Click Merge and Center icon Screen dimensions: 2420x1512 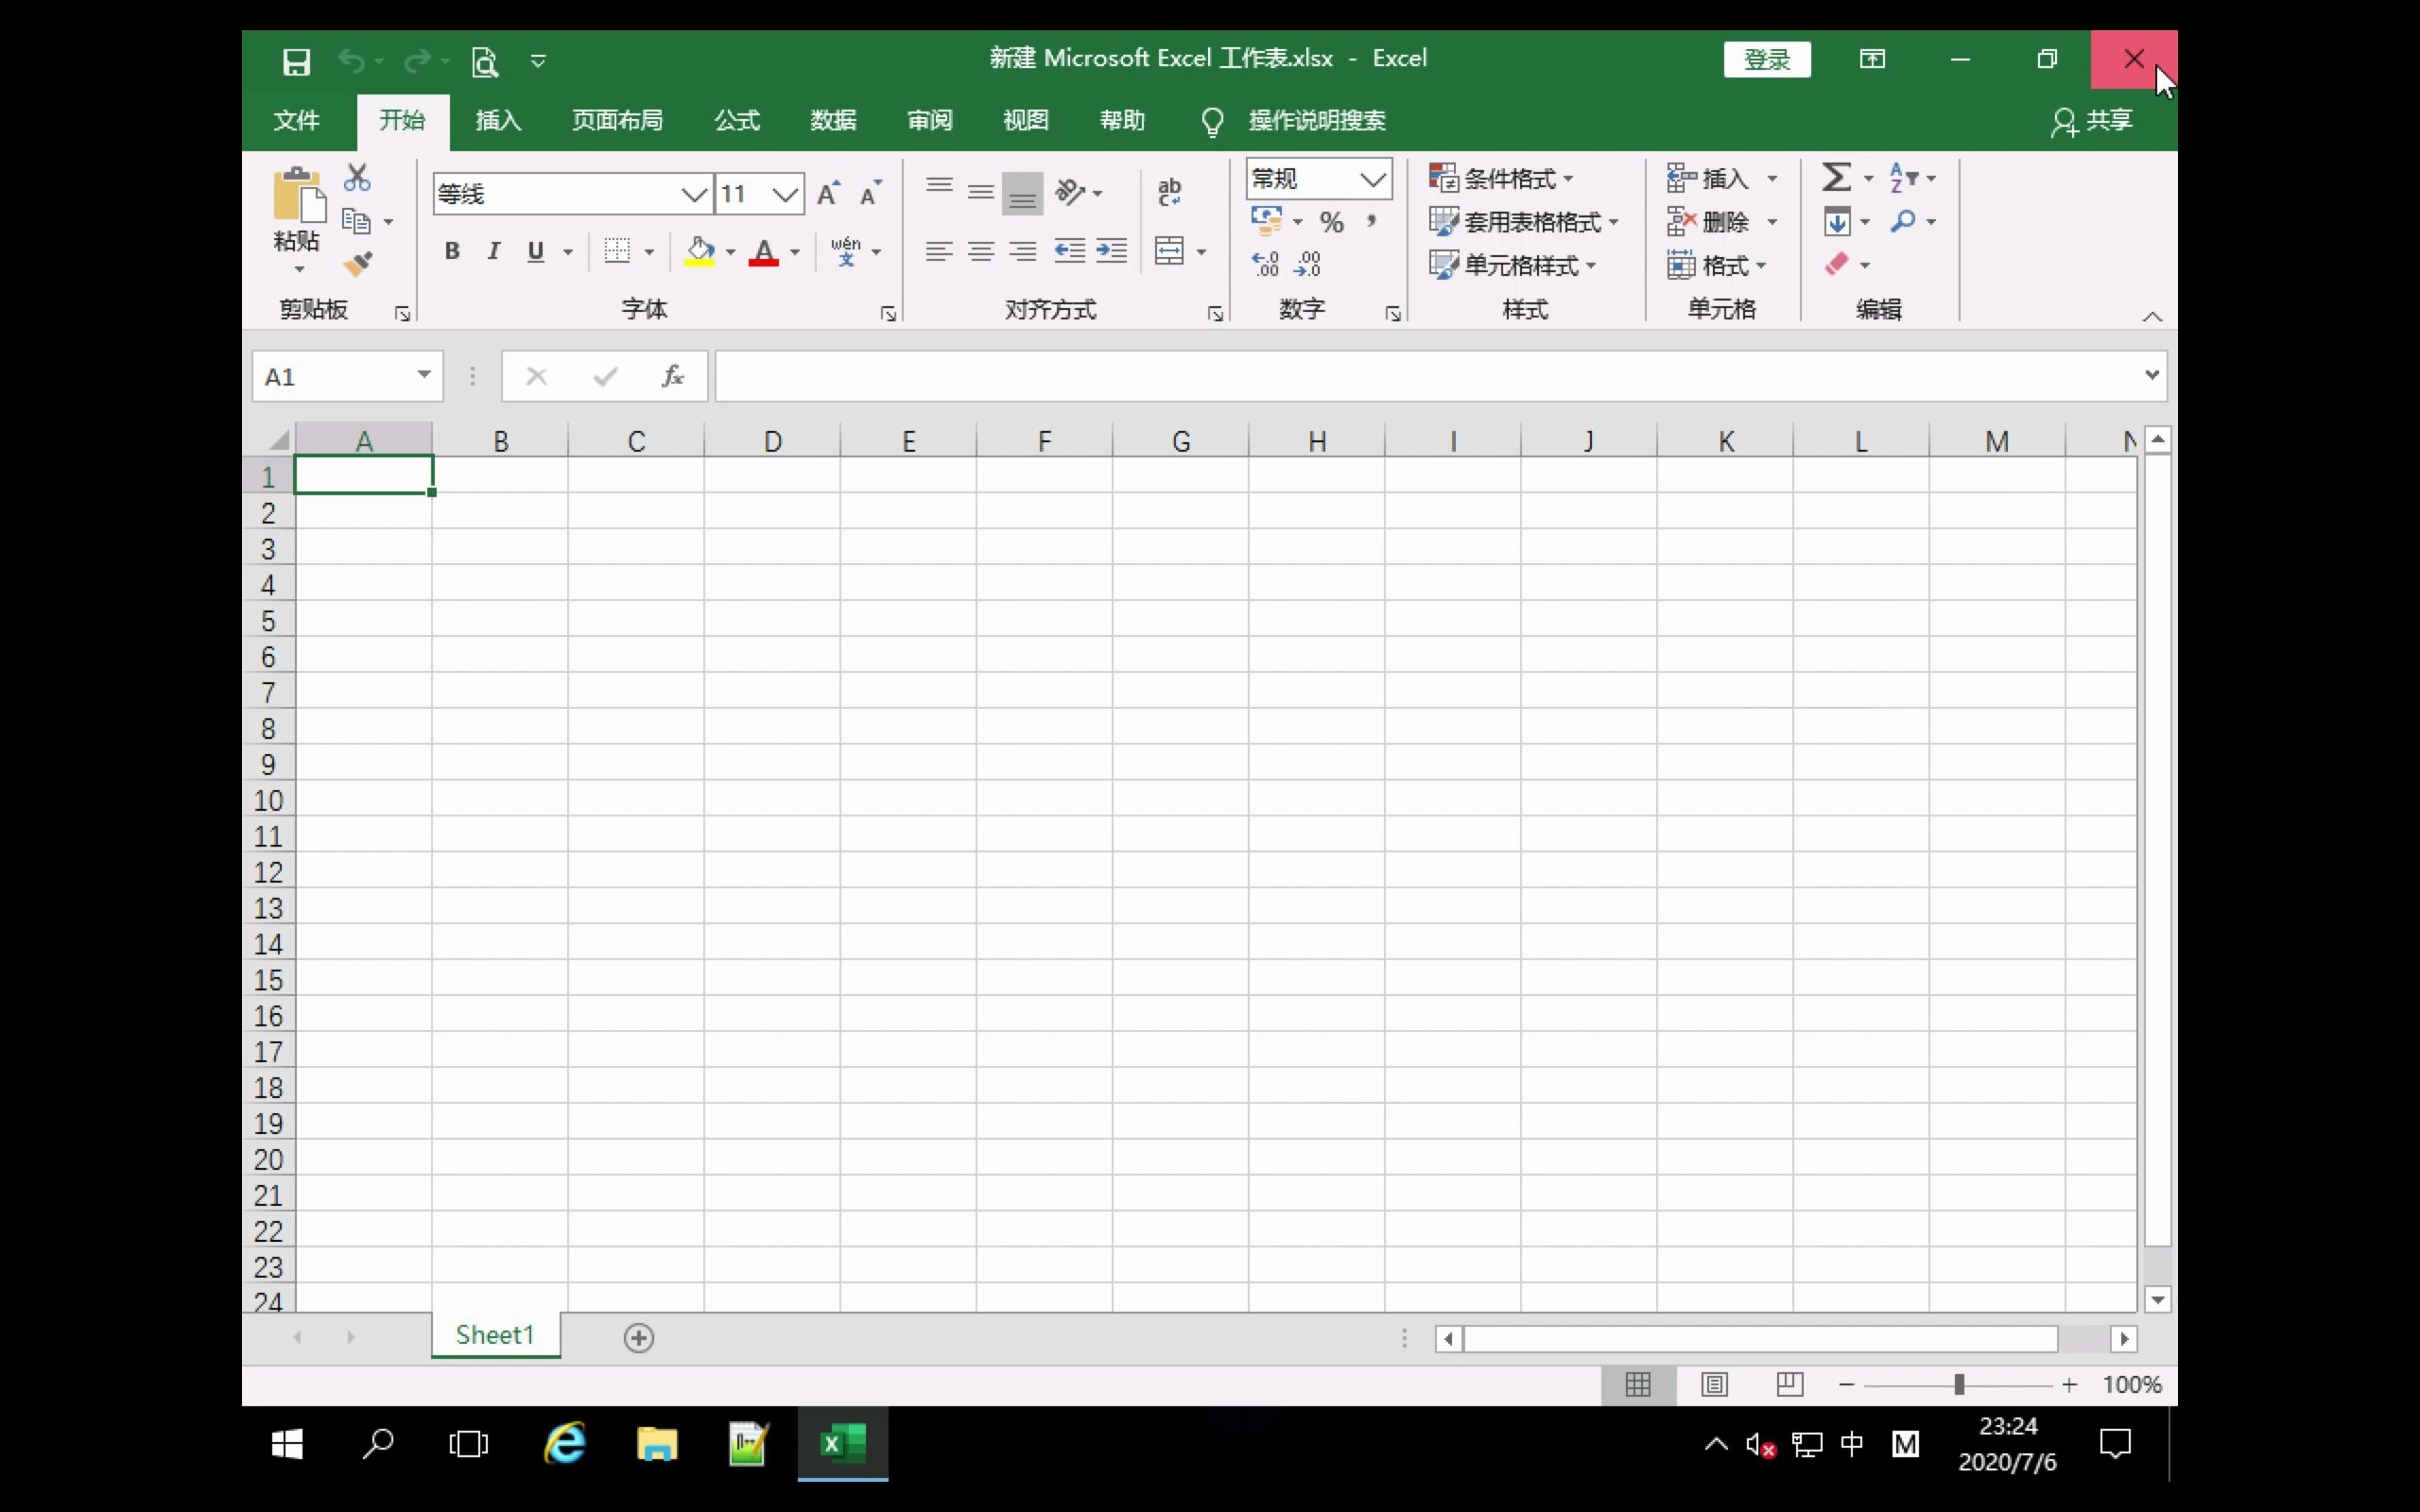1169,250
